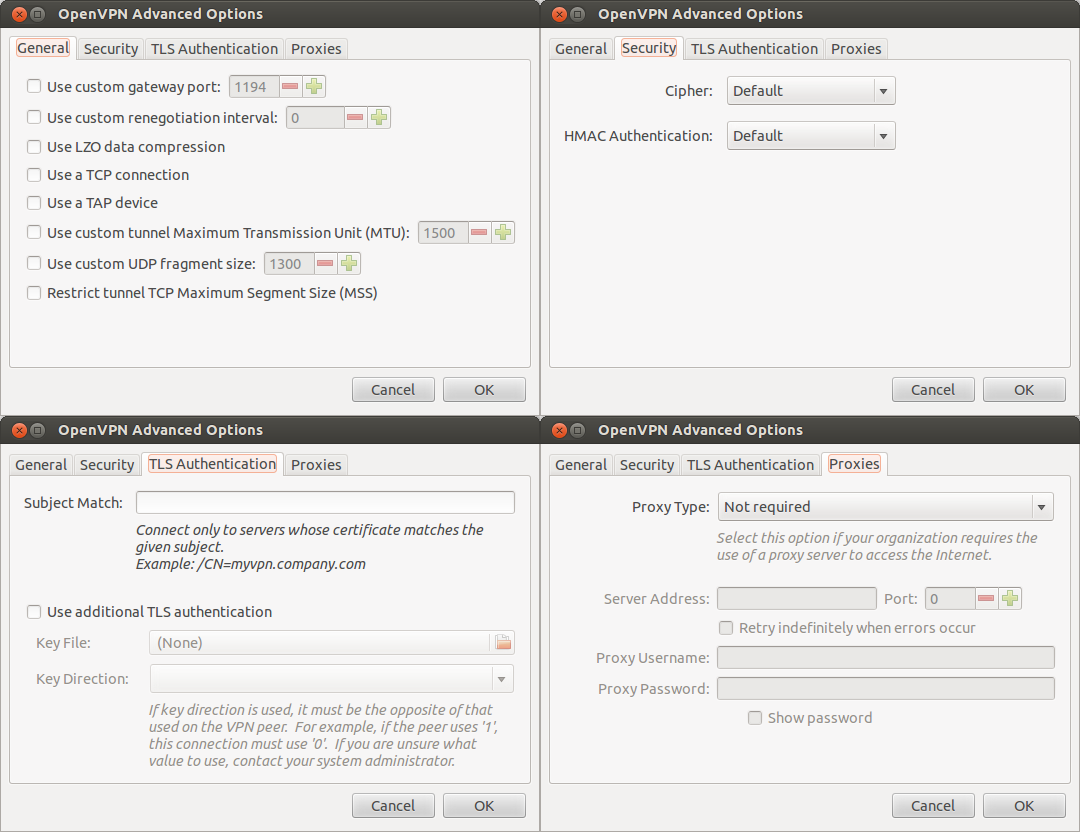
Task: Click Cancel in the Proxy Type dialog
Action: point(933,806)
